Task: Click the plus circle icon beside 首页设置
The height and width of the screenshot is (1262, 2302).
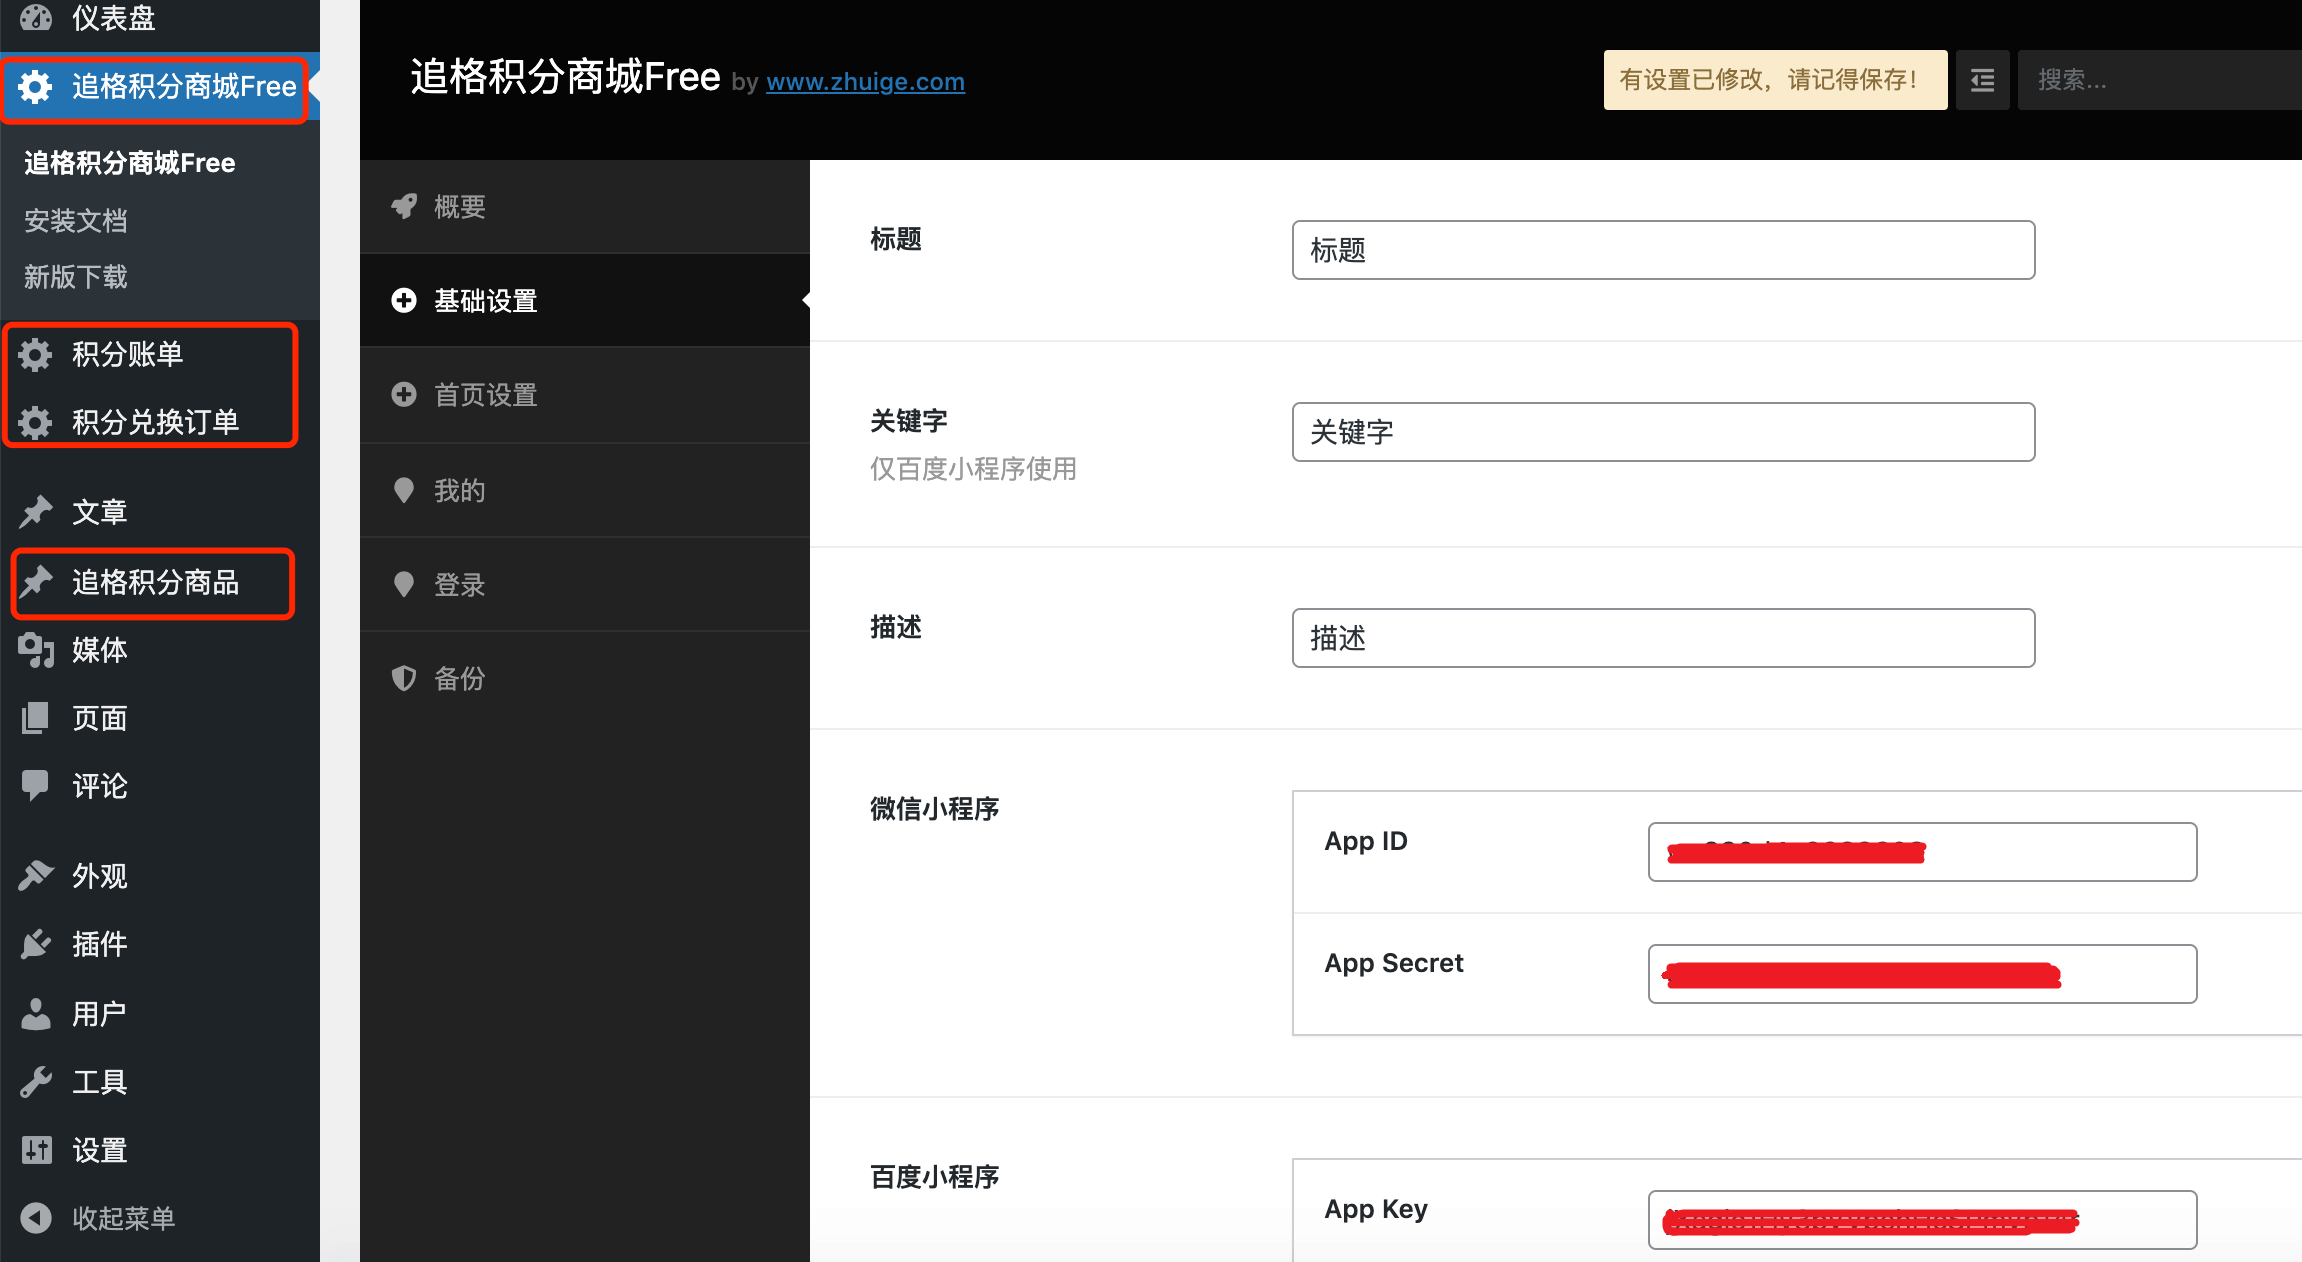Action: point(404,394)
